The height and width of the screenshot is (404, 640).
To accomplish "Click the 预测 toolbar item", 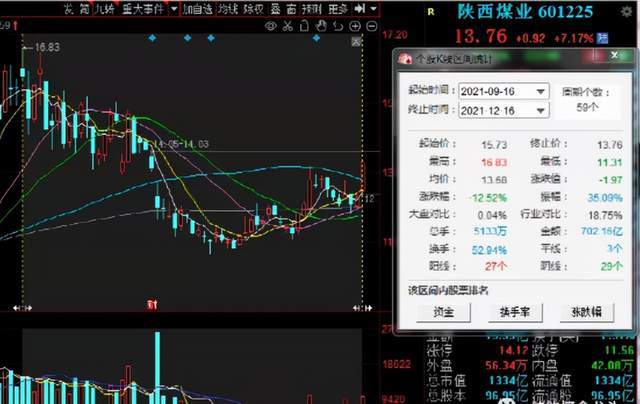I will click(x=312, y=9).
